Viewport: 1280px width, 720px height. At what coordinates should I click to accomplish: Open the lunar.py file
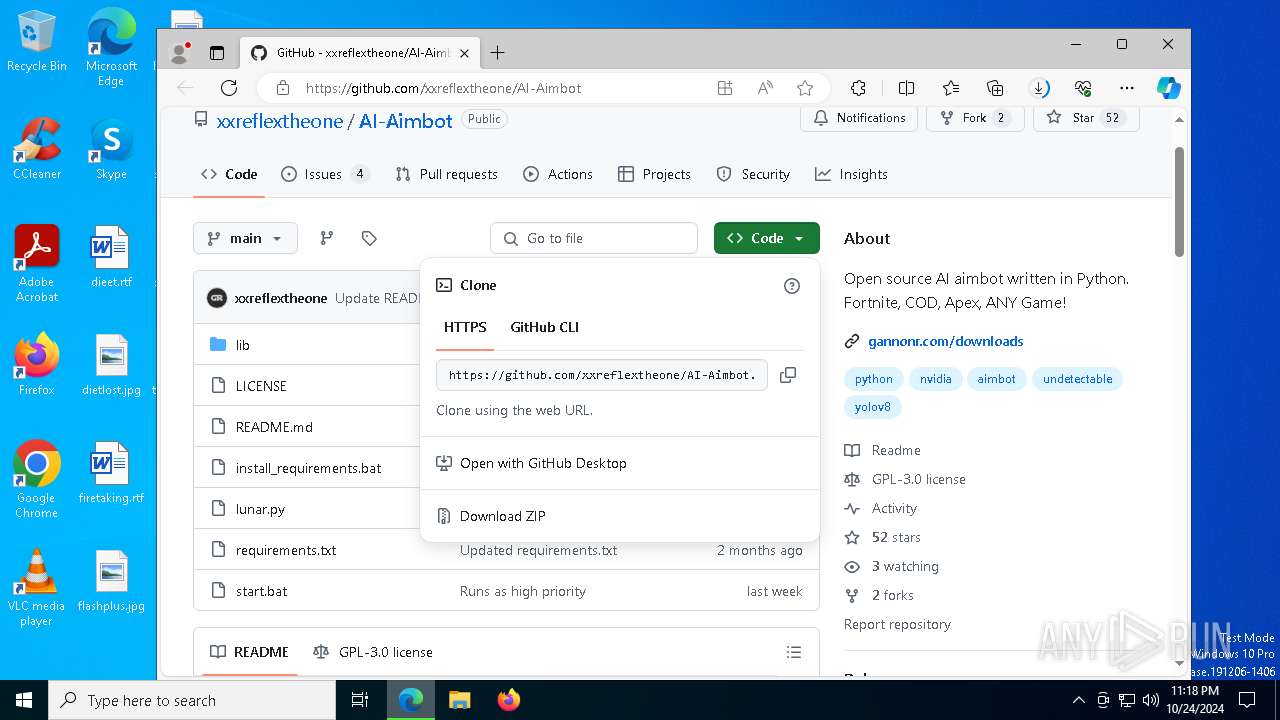point(260,509)
